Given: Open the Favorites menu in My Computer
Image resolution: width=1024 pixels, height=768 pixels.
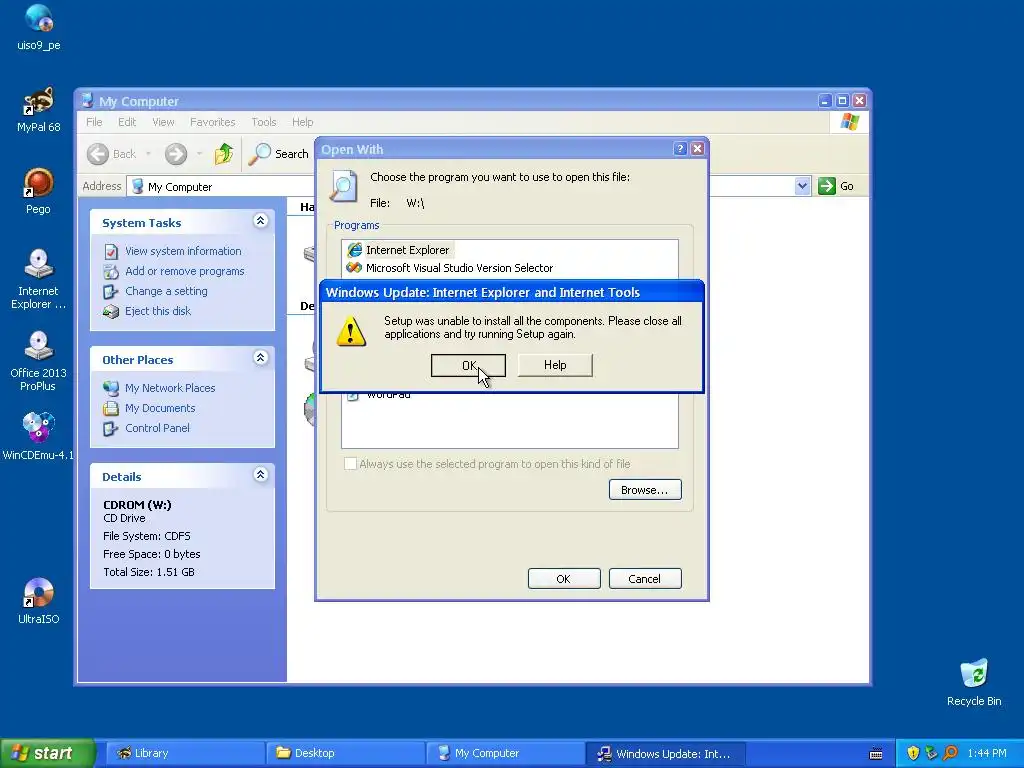Looking at the screenshot, I should click(x=212, y=122).
